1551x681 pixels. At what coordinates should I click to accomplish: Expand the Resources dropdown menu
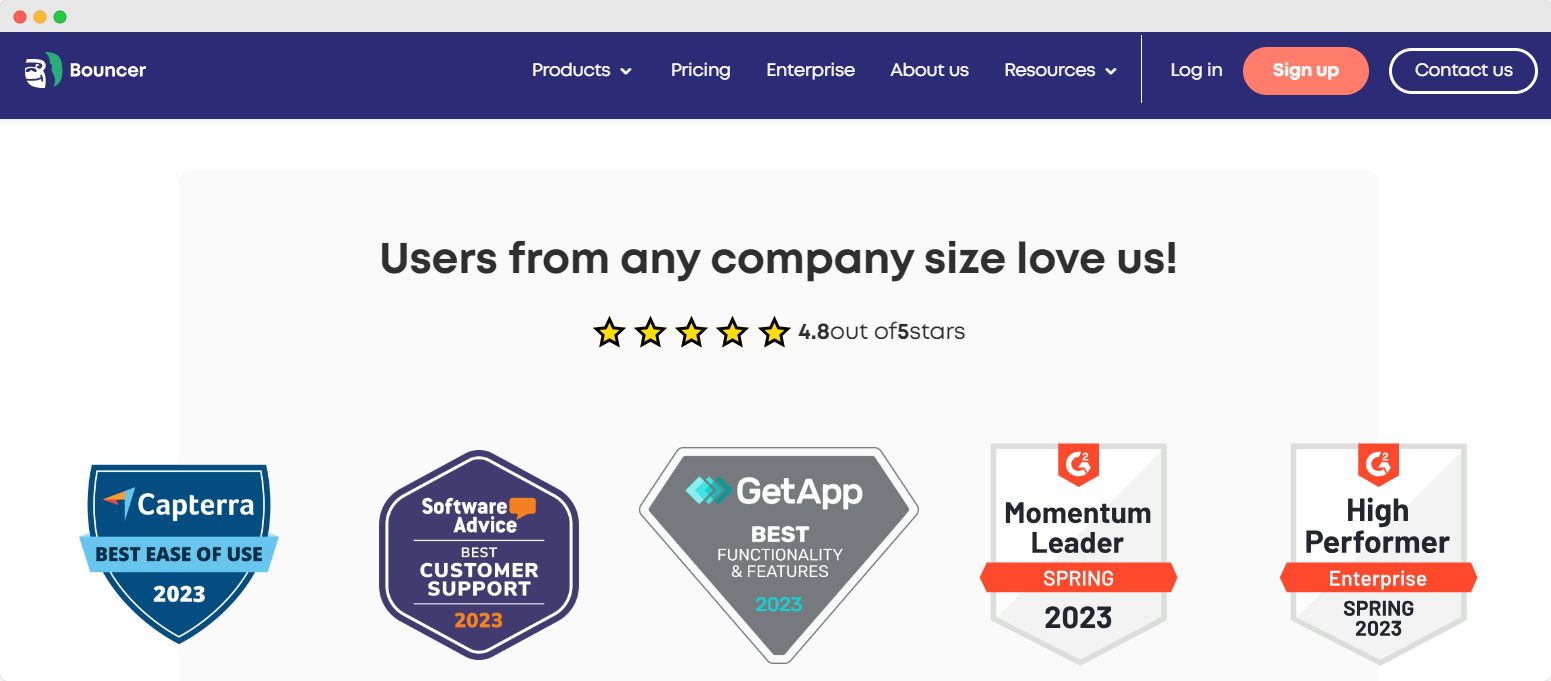pos(1050,70)
